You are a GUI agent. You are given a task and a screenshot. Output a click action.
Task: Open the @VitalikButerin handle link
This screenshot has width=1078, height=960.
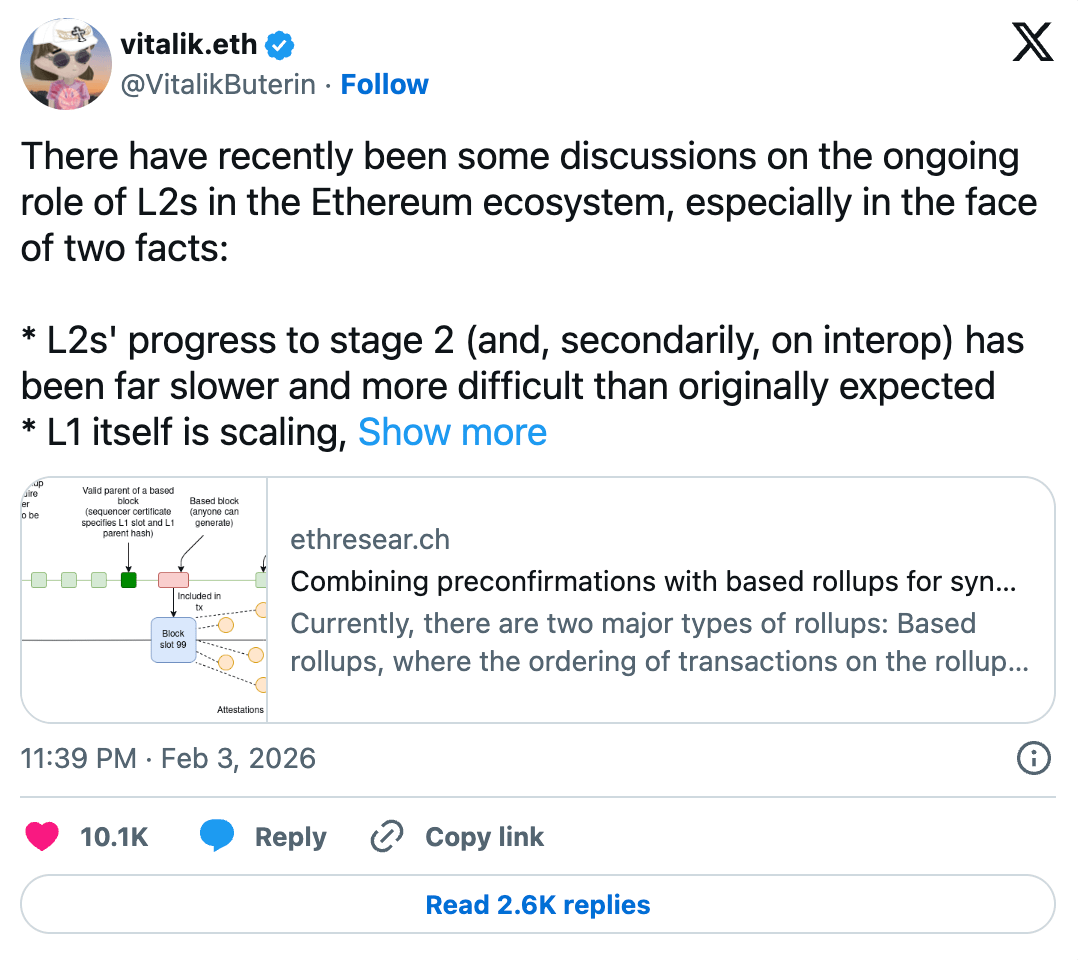(219, 85)
